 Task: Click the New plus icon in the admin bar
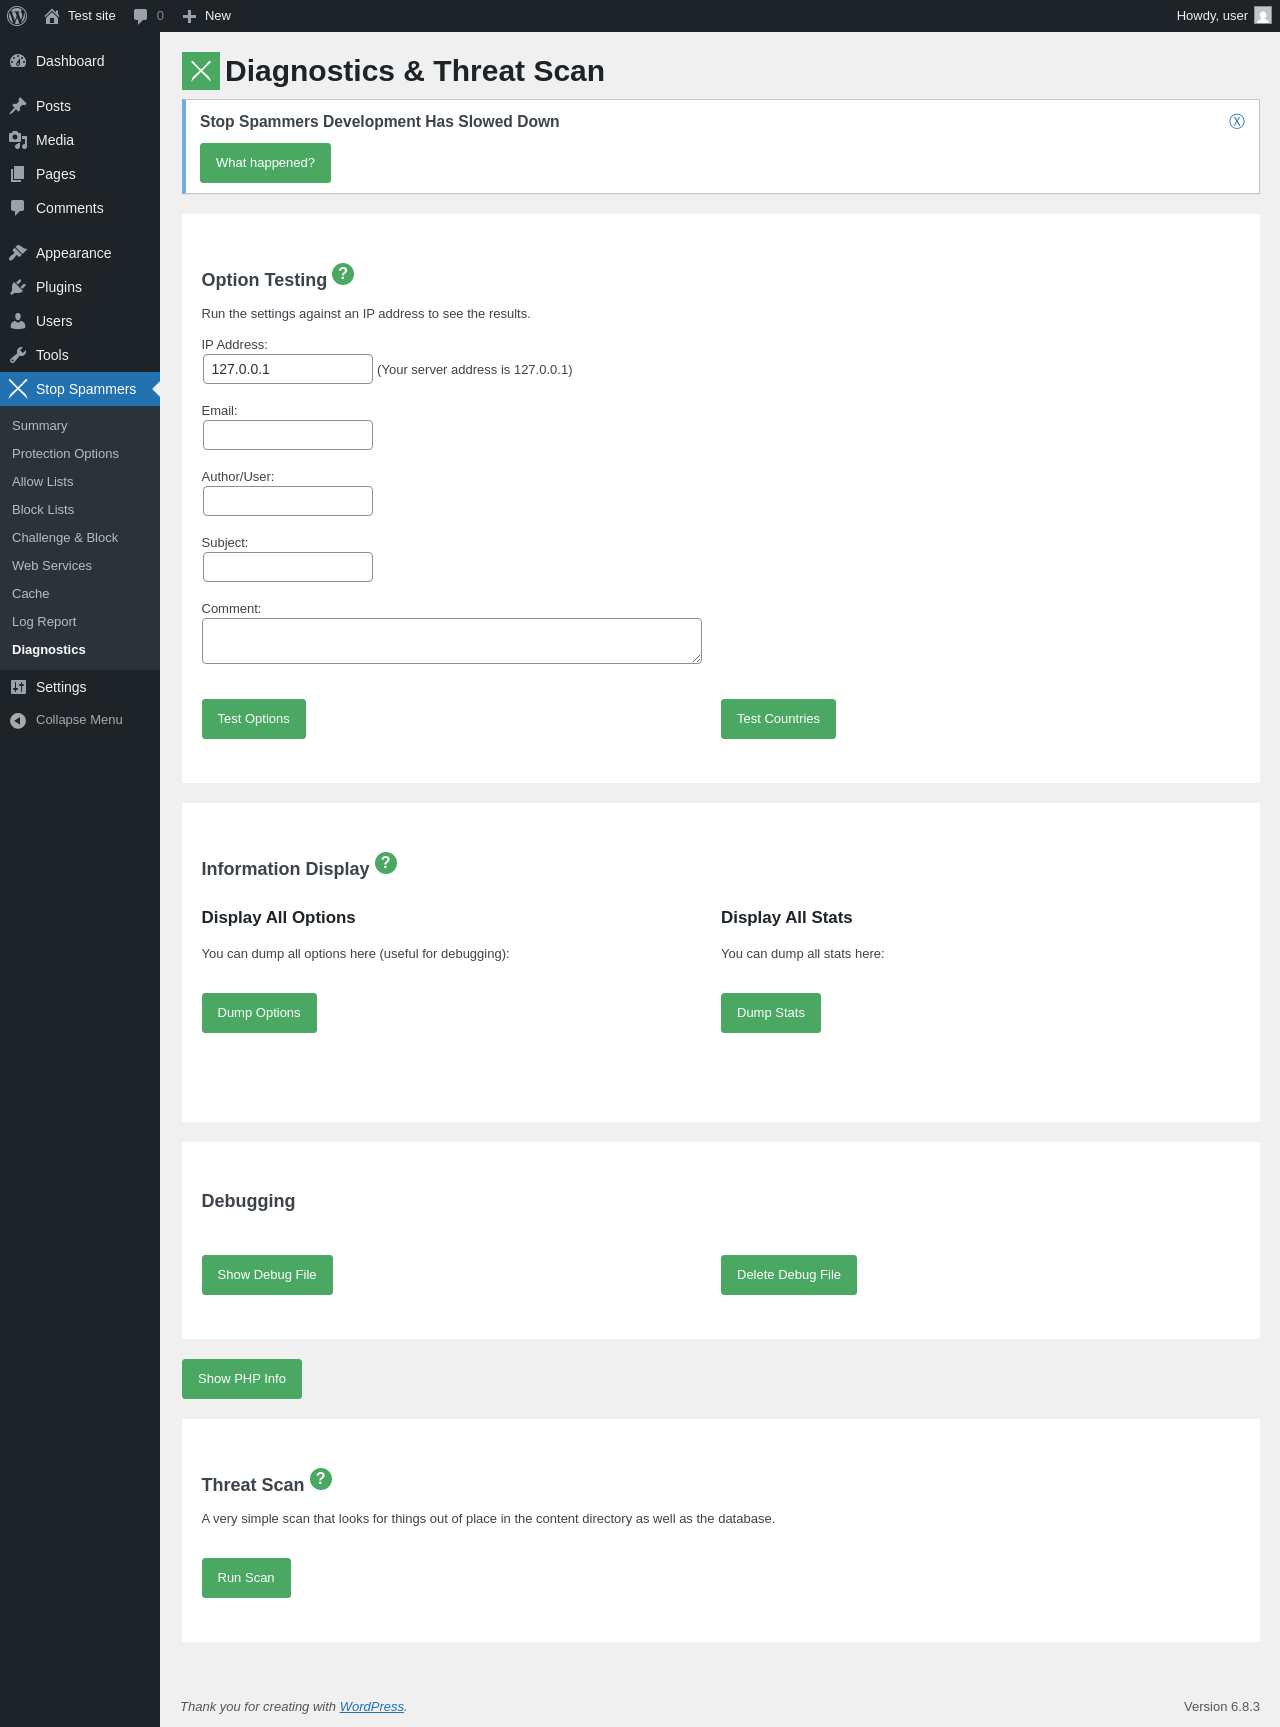189,16
